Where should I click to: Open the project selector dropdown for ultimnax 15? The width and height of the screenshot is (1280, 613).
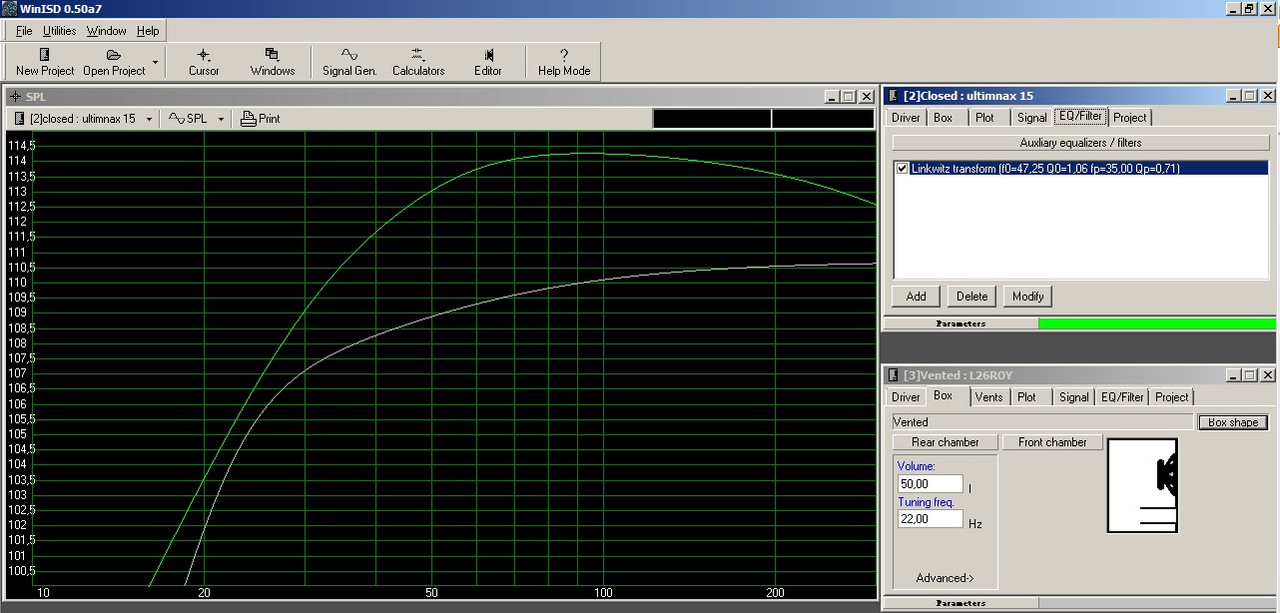pyautogui.click(x=149, y=119)
